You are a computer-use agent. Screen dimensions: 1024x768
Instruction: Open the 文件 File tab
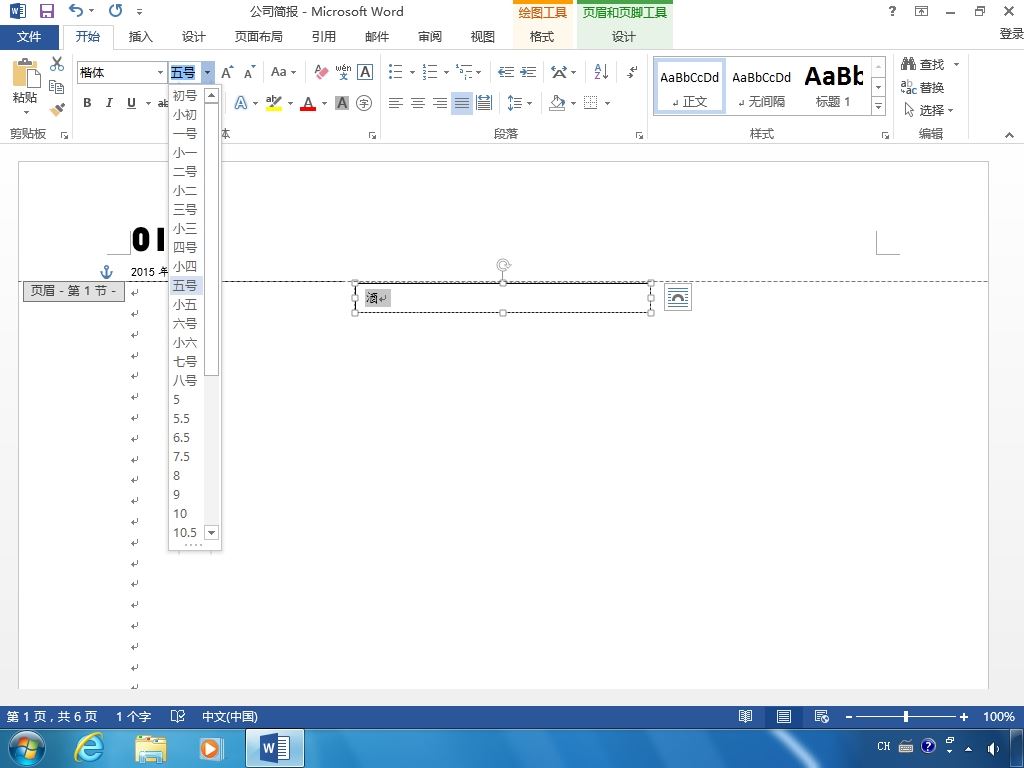[x=29, y=37]
